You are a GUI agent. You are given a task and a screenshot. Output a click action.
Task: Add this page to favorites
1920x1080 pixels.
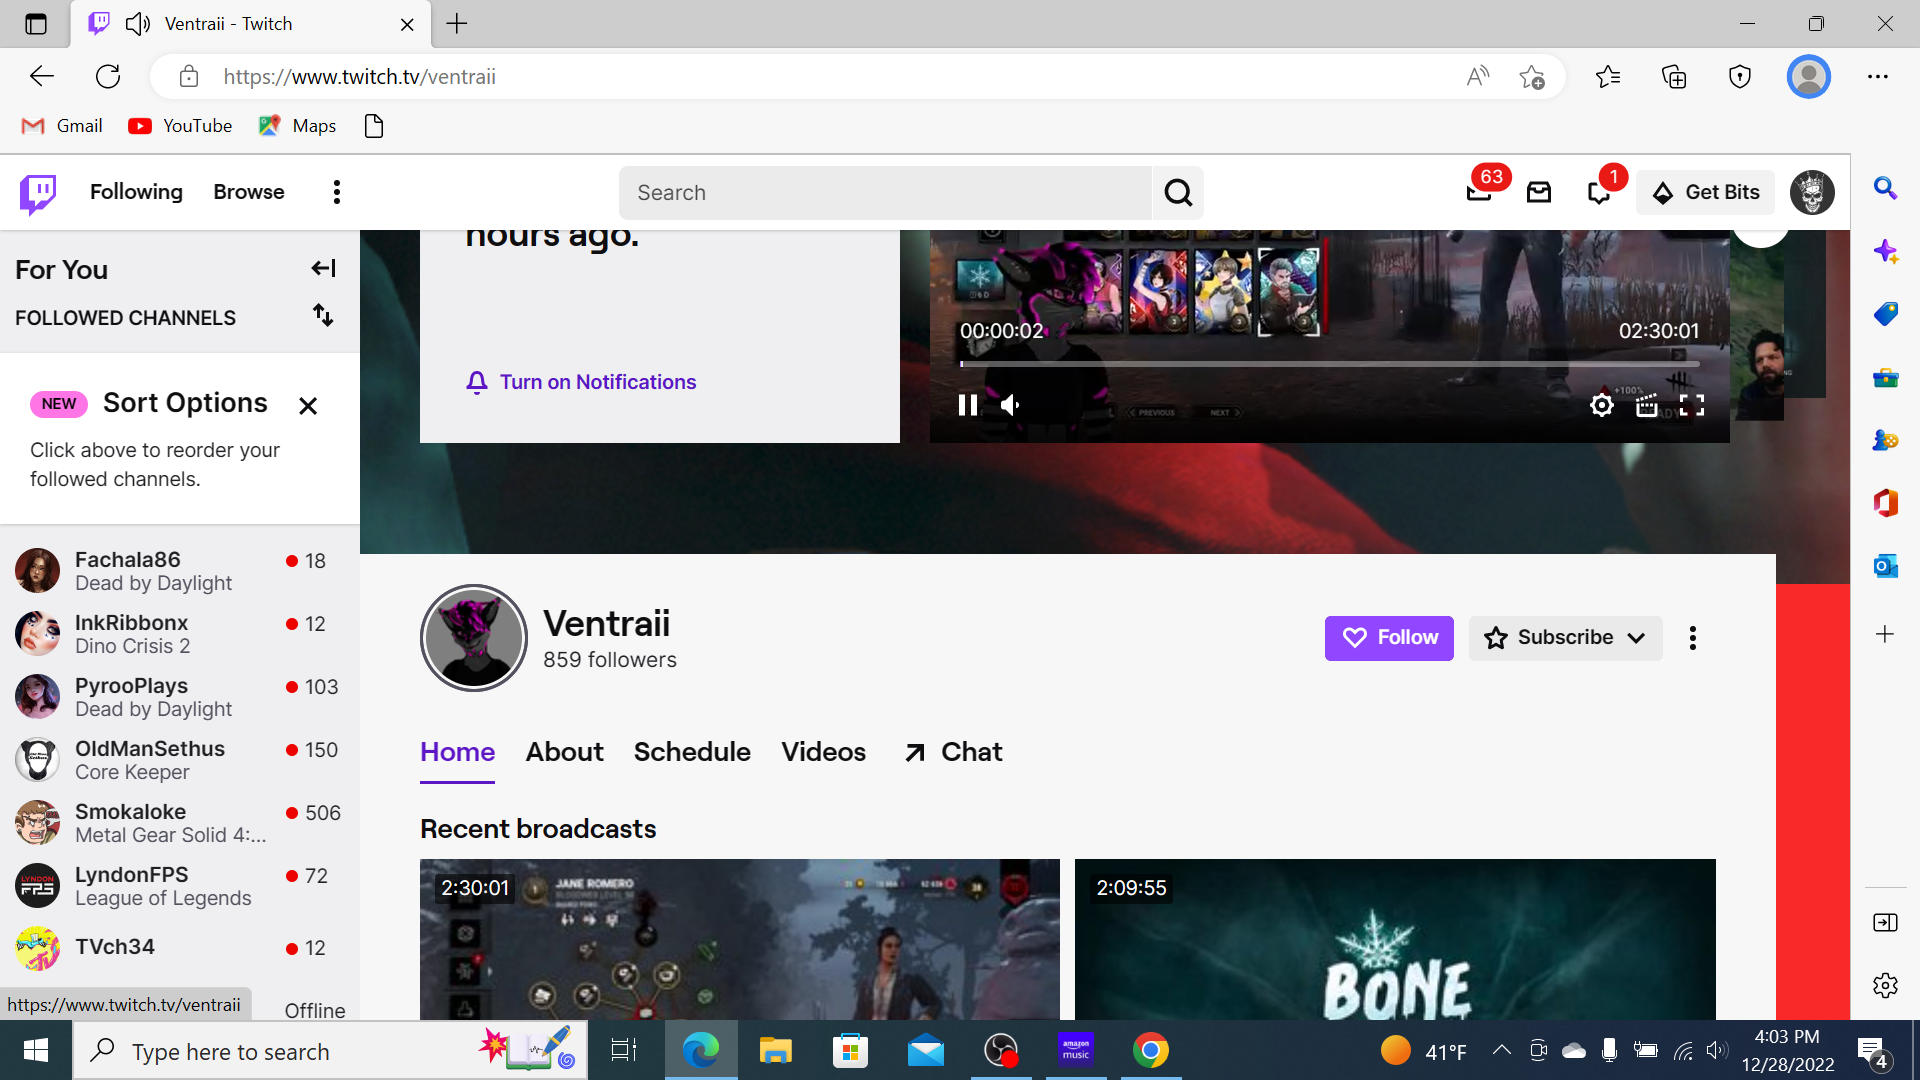click(1531, 77)
